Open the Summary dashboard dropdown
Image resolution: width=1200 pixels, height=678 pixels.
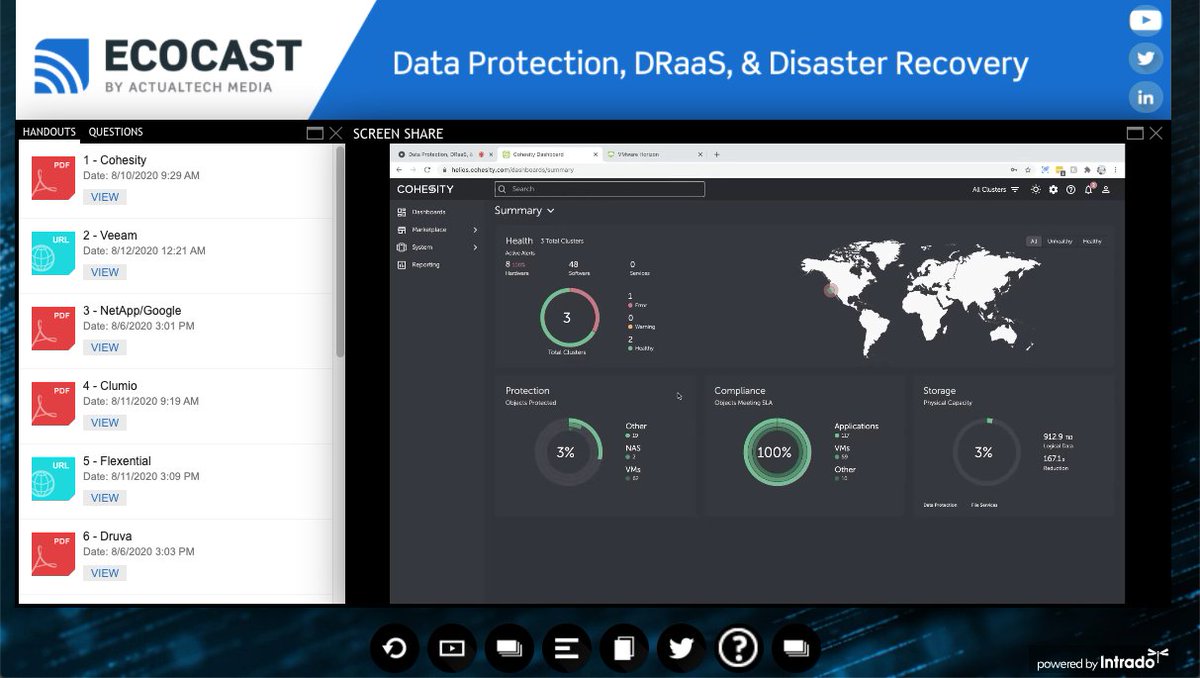524,211
